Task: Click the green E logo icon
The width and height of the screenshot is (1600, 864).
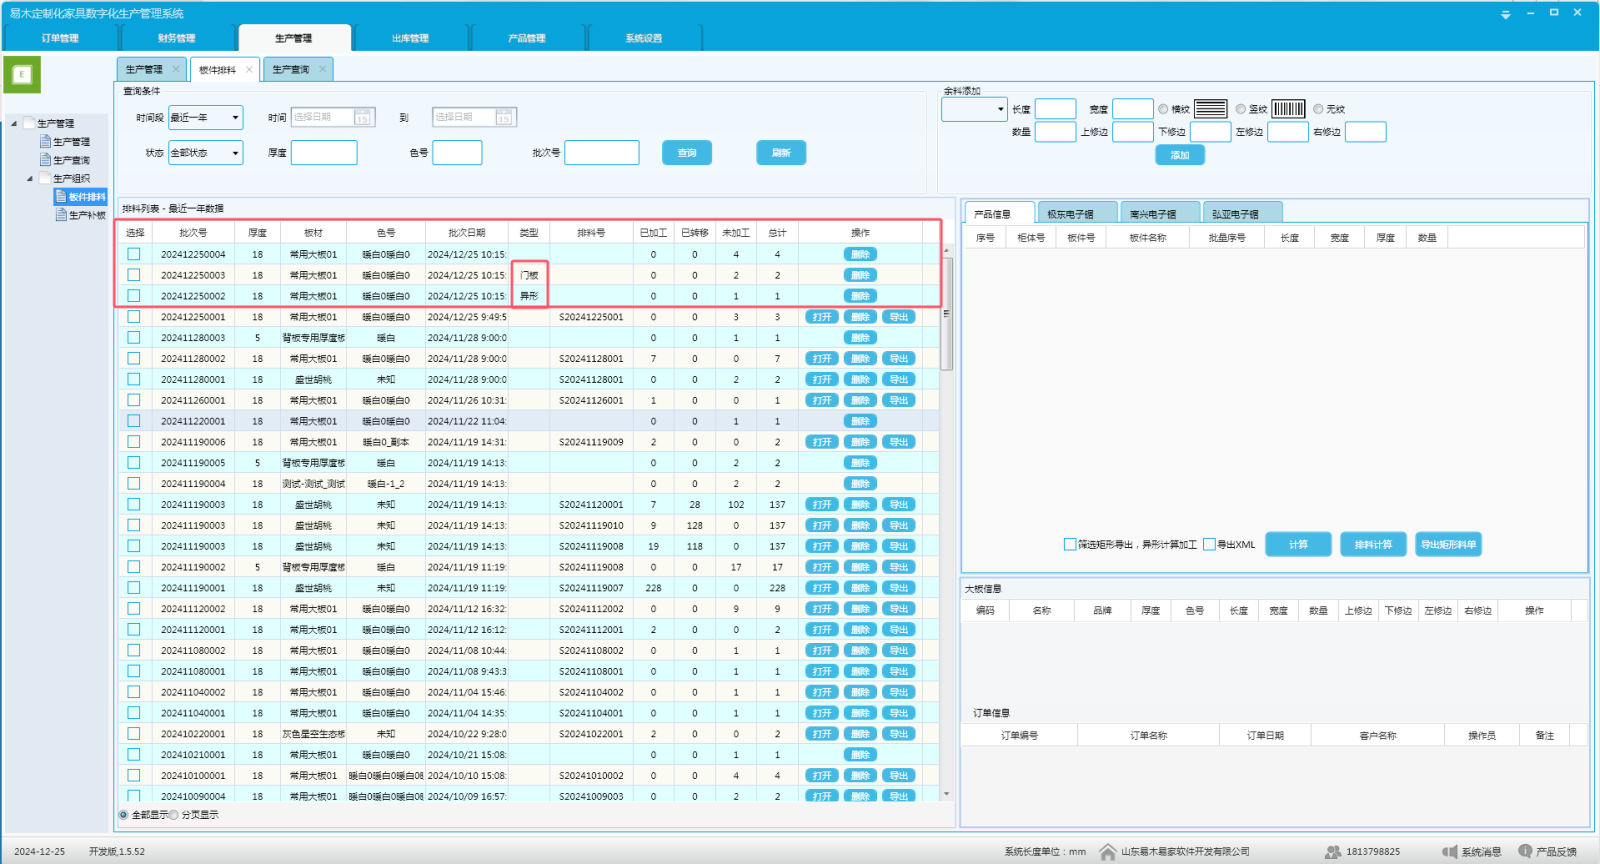Action: (22, 74)
